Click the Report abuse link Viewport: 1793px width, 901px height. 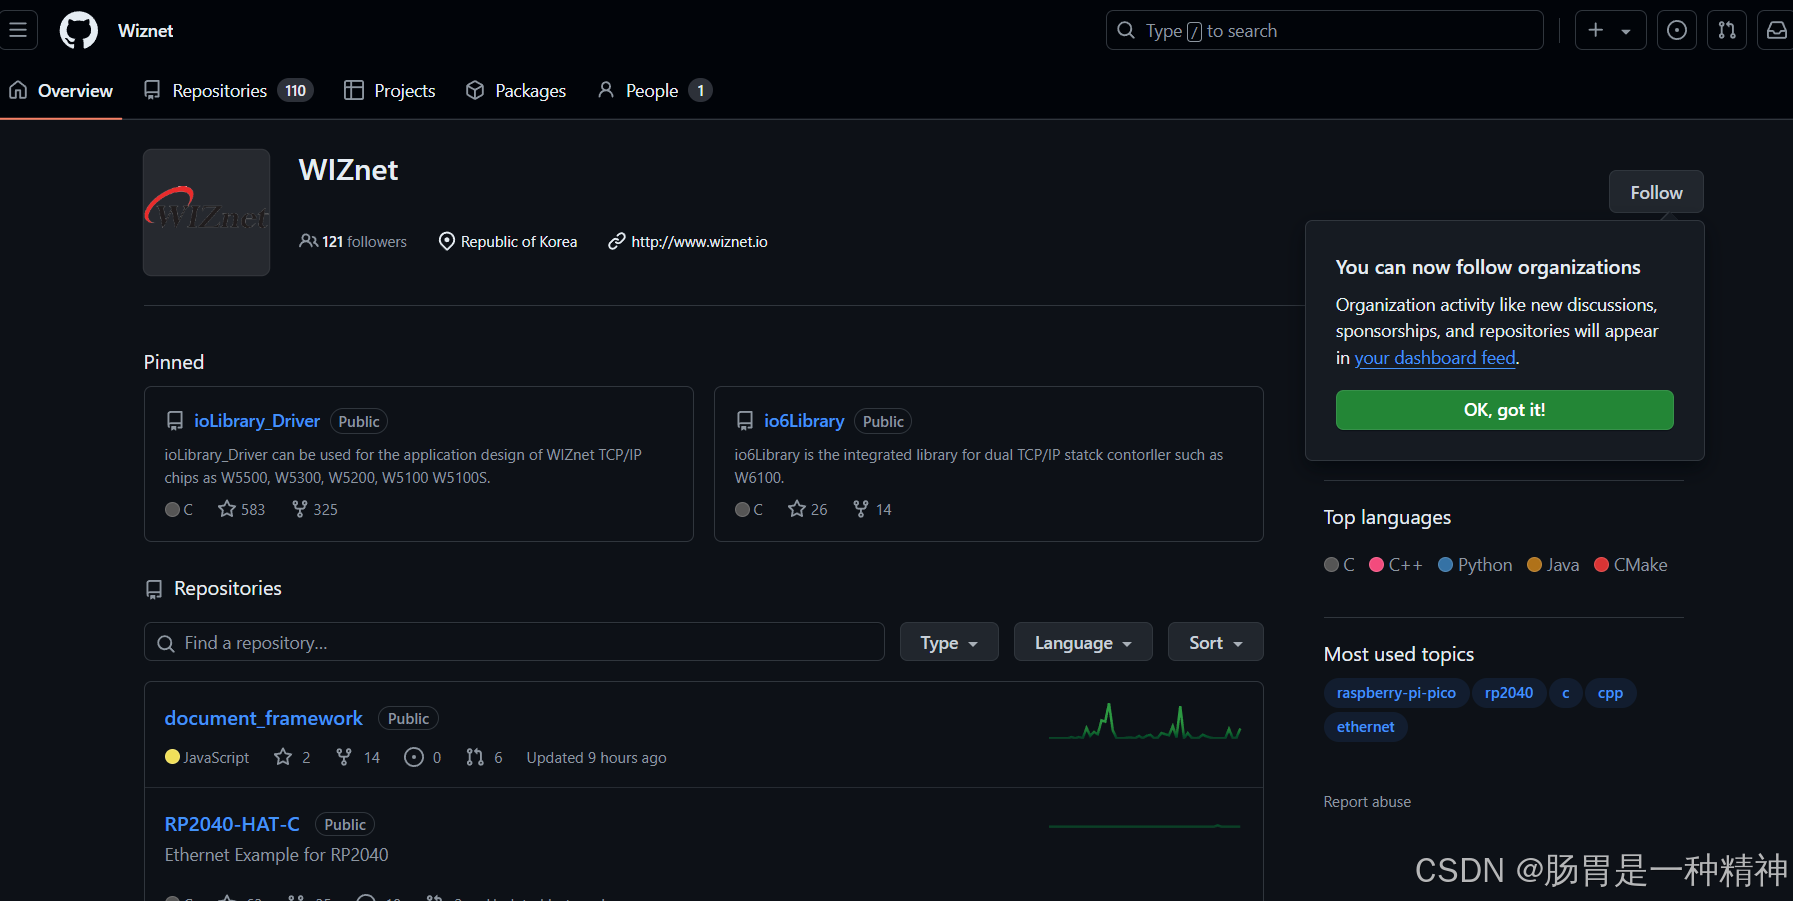[1367, 802]
